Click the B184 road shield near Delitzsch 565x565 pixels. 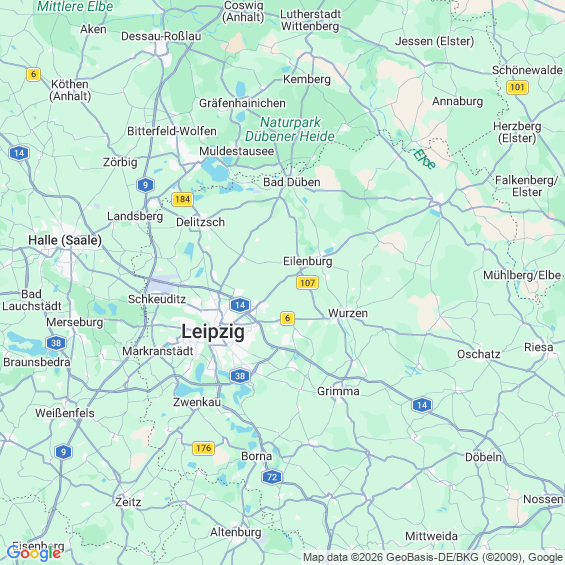pyautogui.click(x=182, y=199)
